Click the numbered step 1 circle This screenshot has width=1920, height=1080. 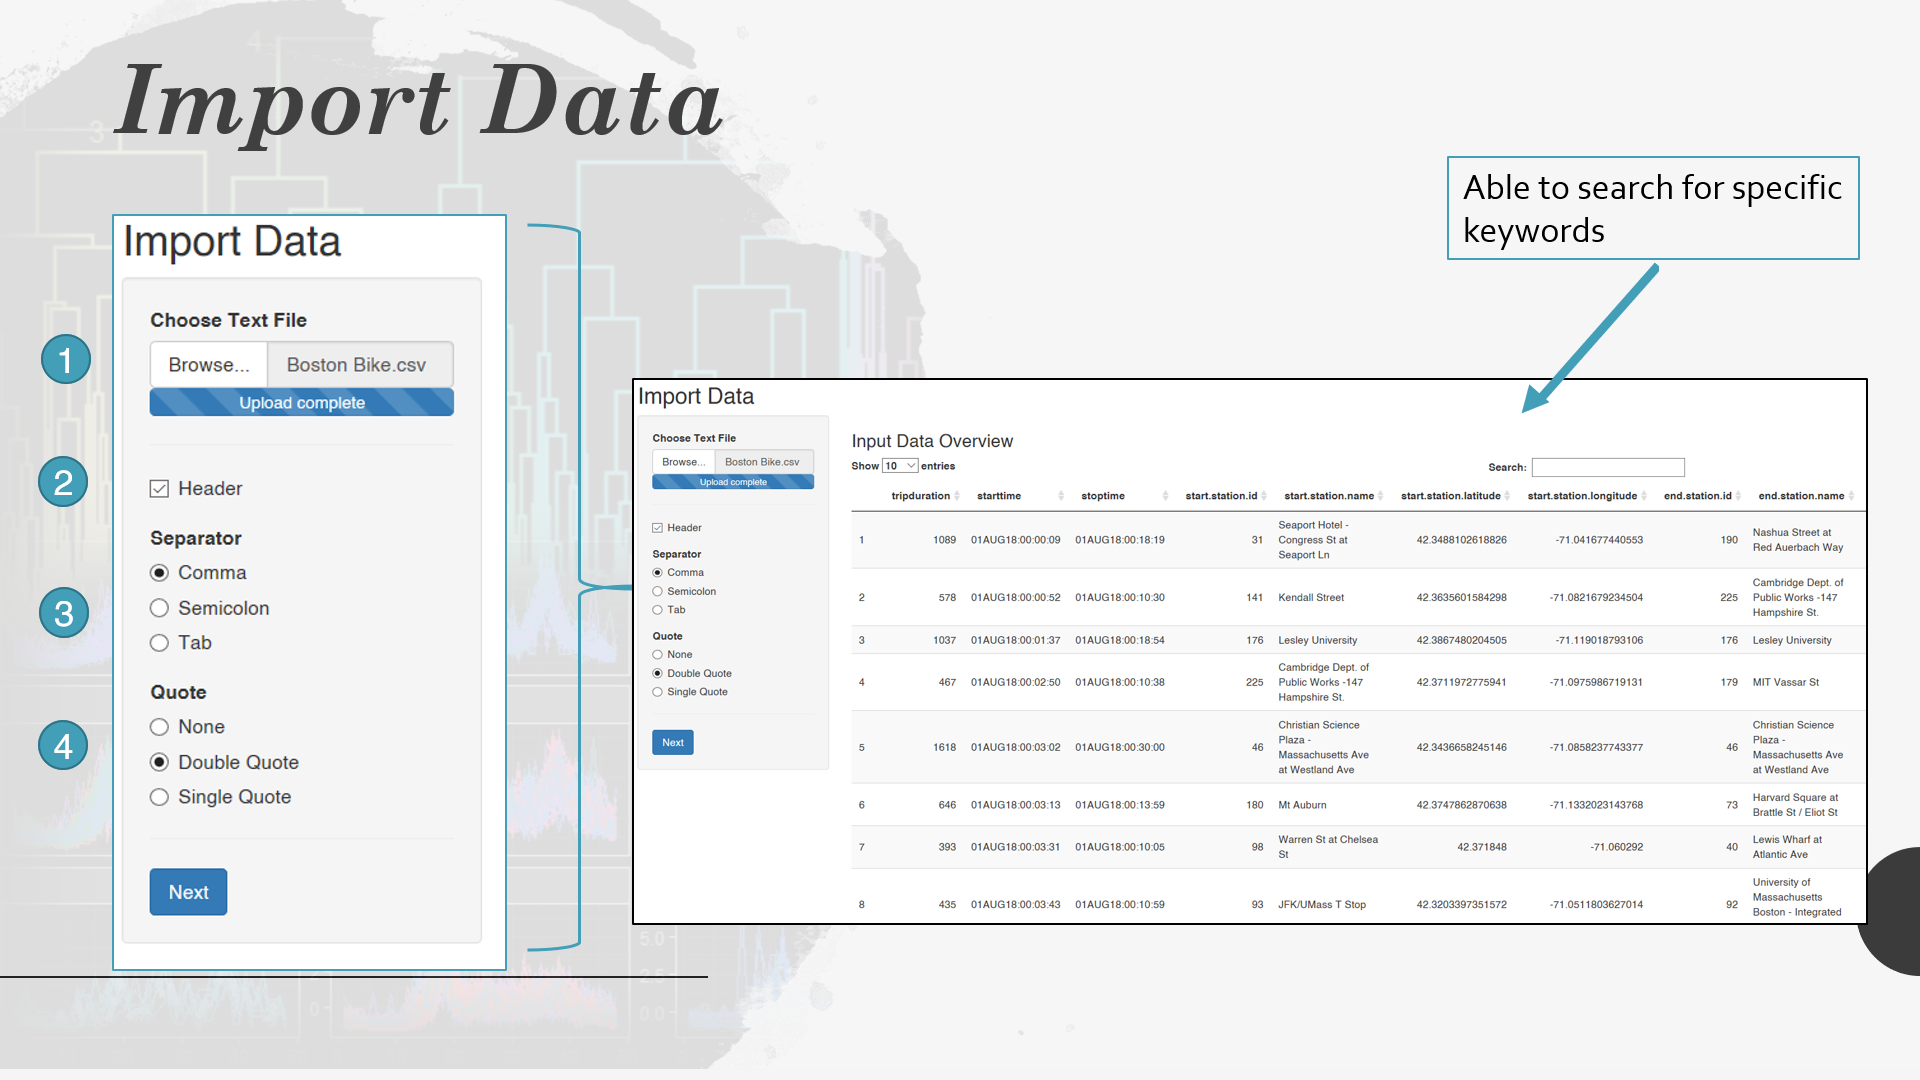coord(66,360)
